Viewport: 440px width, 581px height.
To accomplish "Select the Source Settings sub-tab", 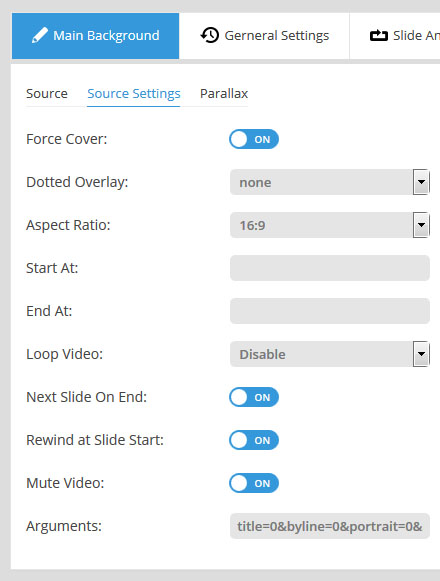I will [x=134, y=94].
